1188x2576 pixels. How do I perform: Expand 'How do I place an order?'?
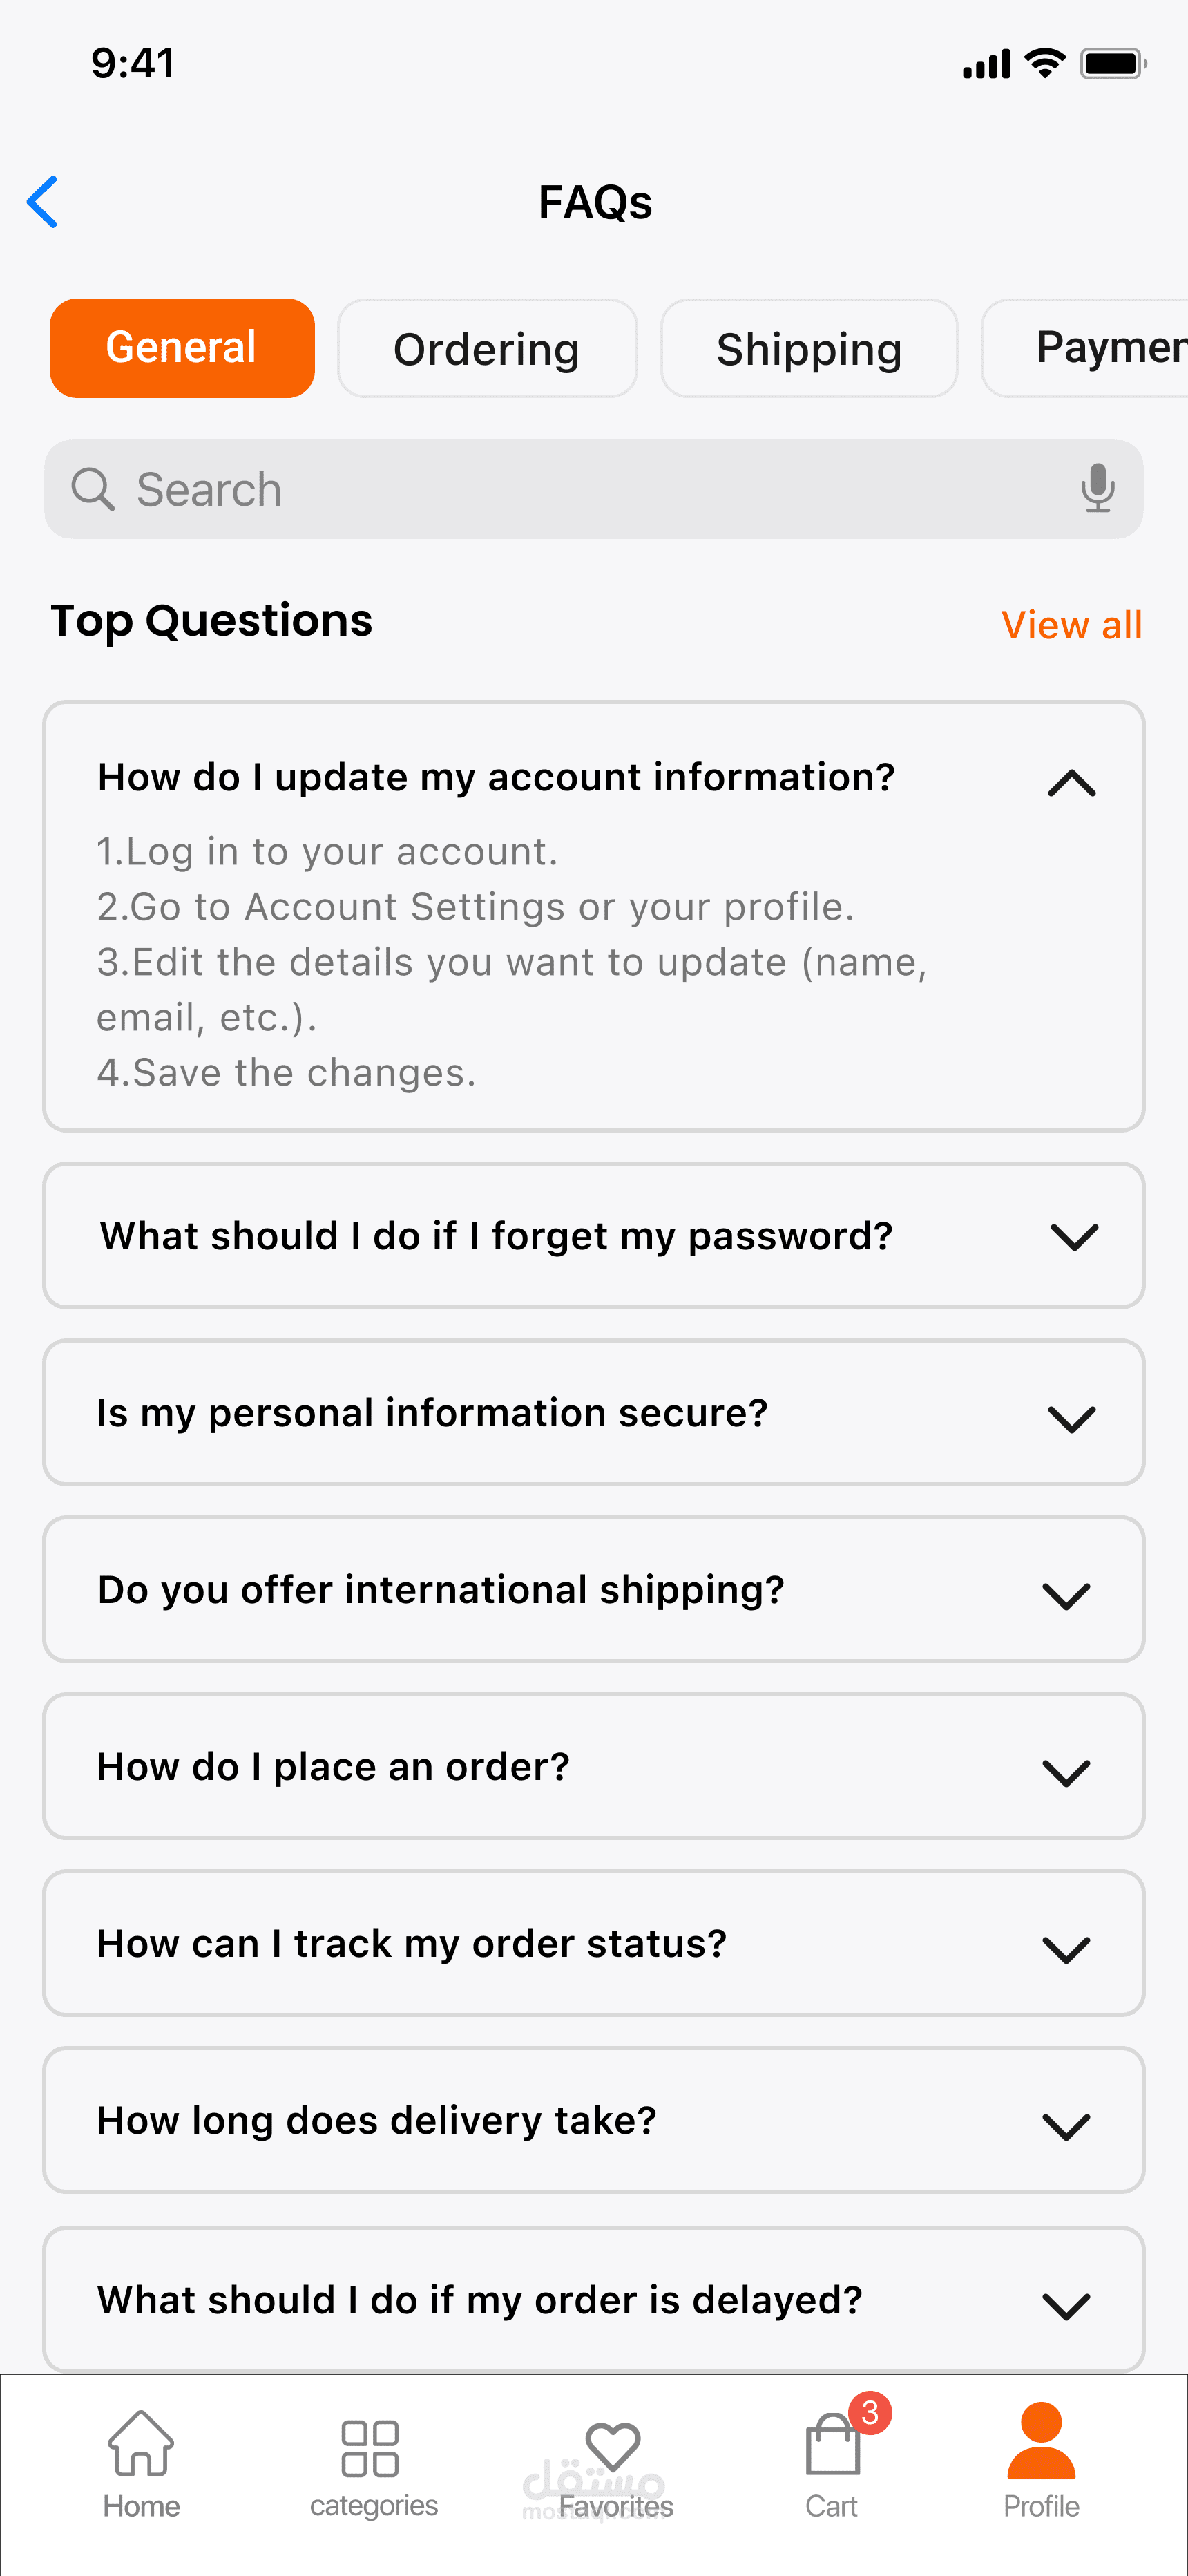click(x=1066, y=1772)
